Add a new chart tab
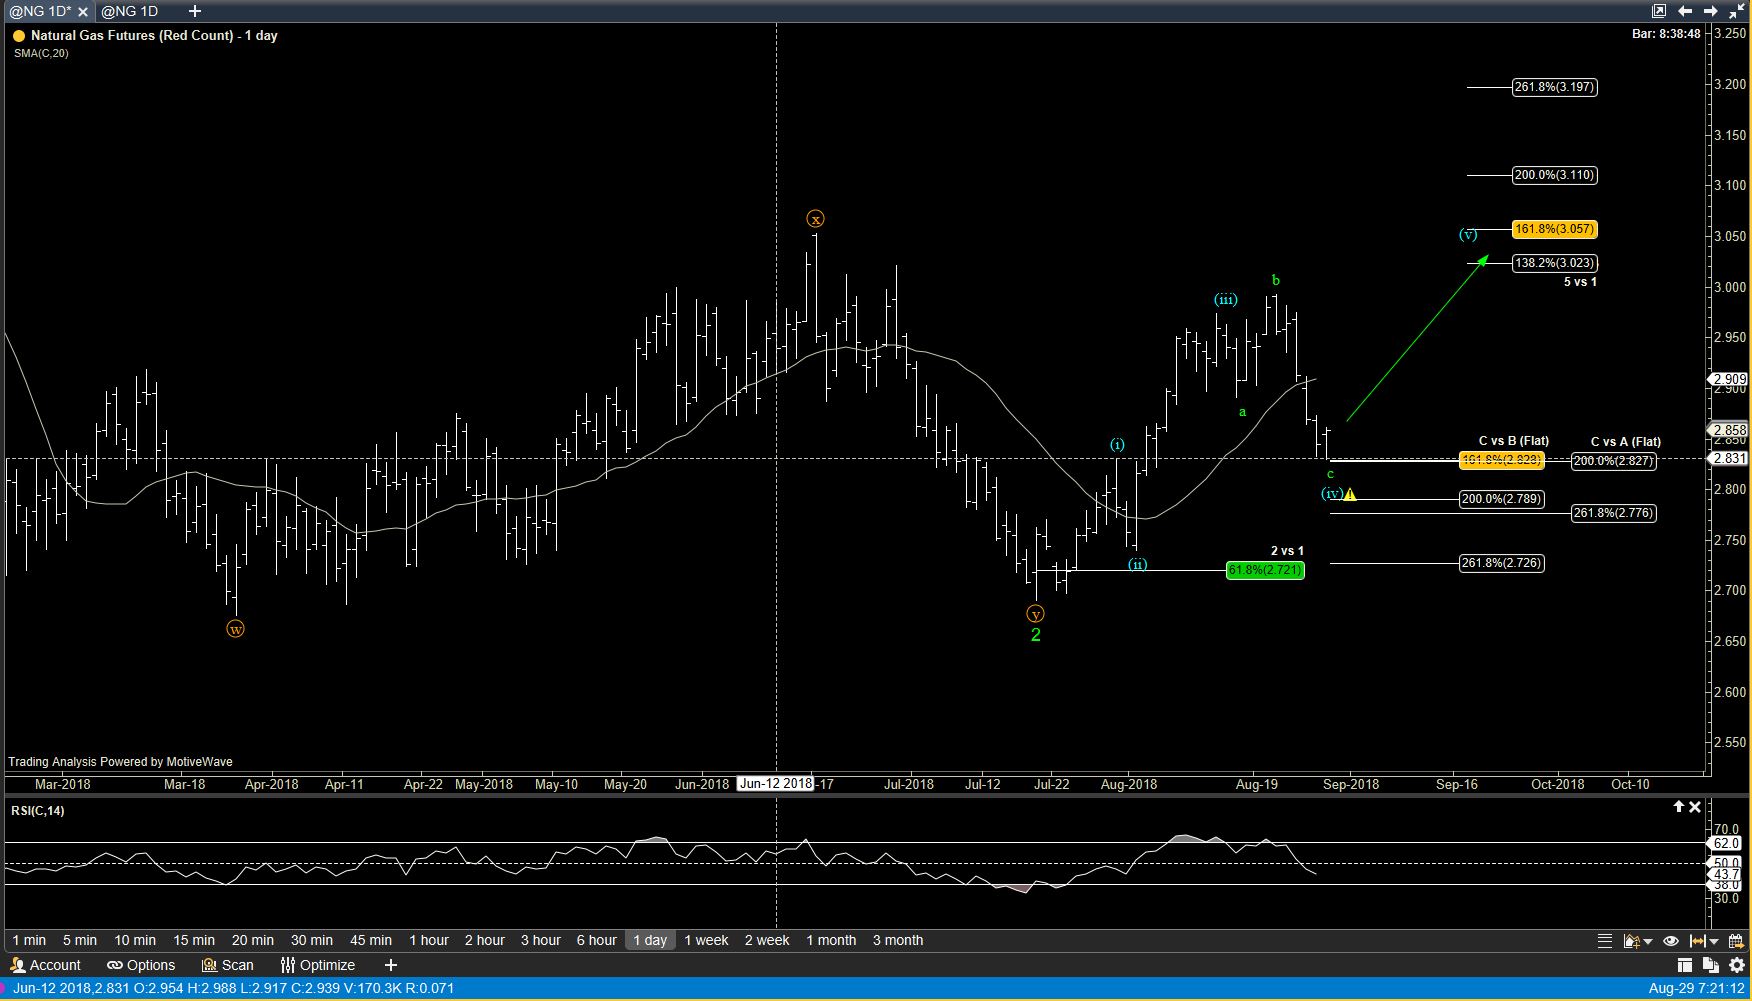Viewport: 1752px width, 1001px height. tap(195, 11)
